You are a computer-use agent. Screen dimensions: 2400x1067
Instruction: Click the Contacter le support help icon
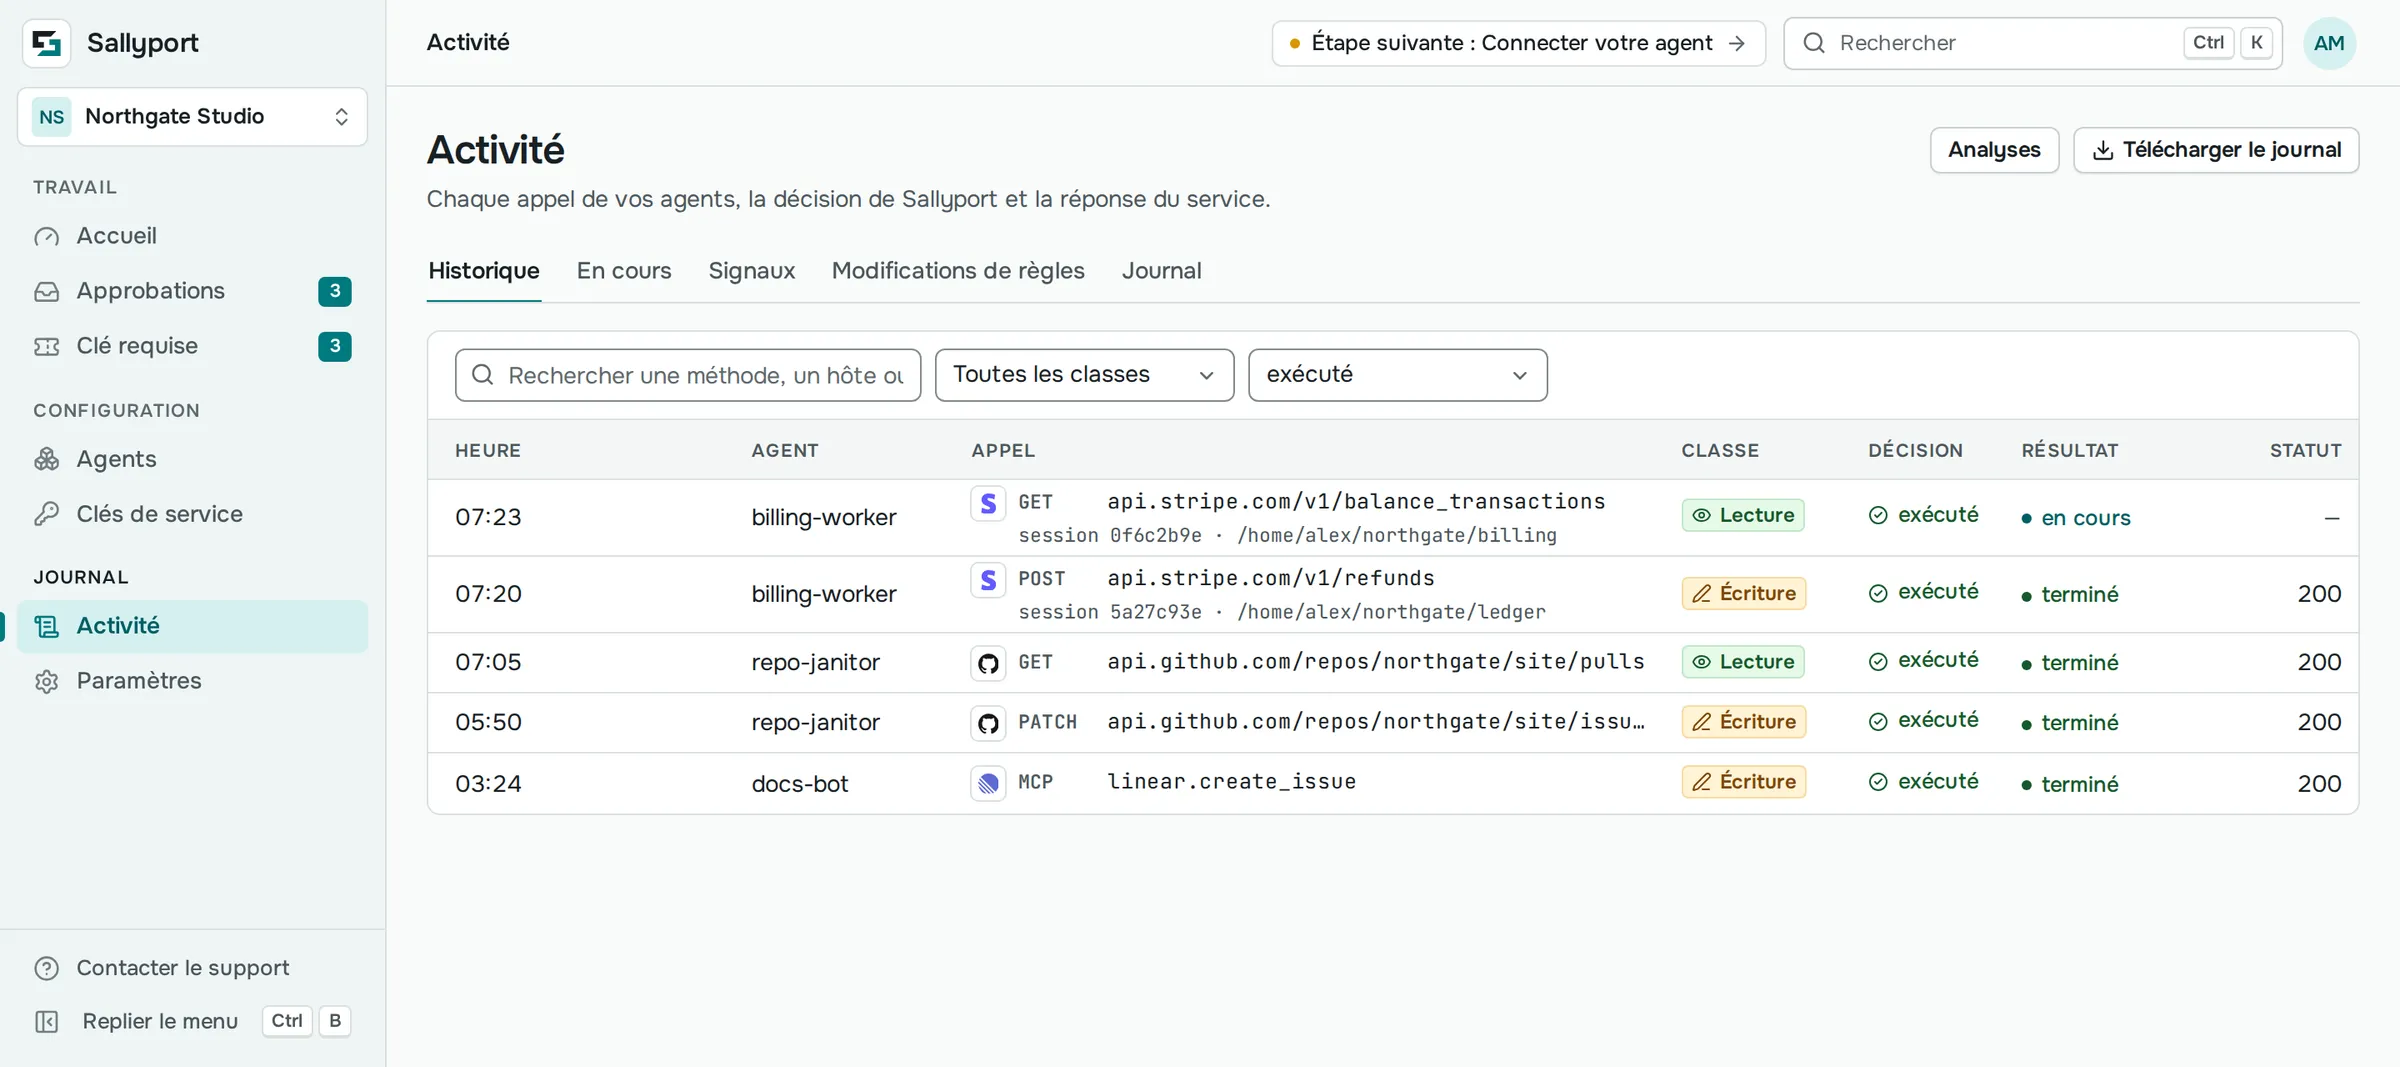(x=47, y=968)
